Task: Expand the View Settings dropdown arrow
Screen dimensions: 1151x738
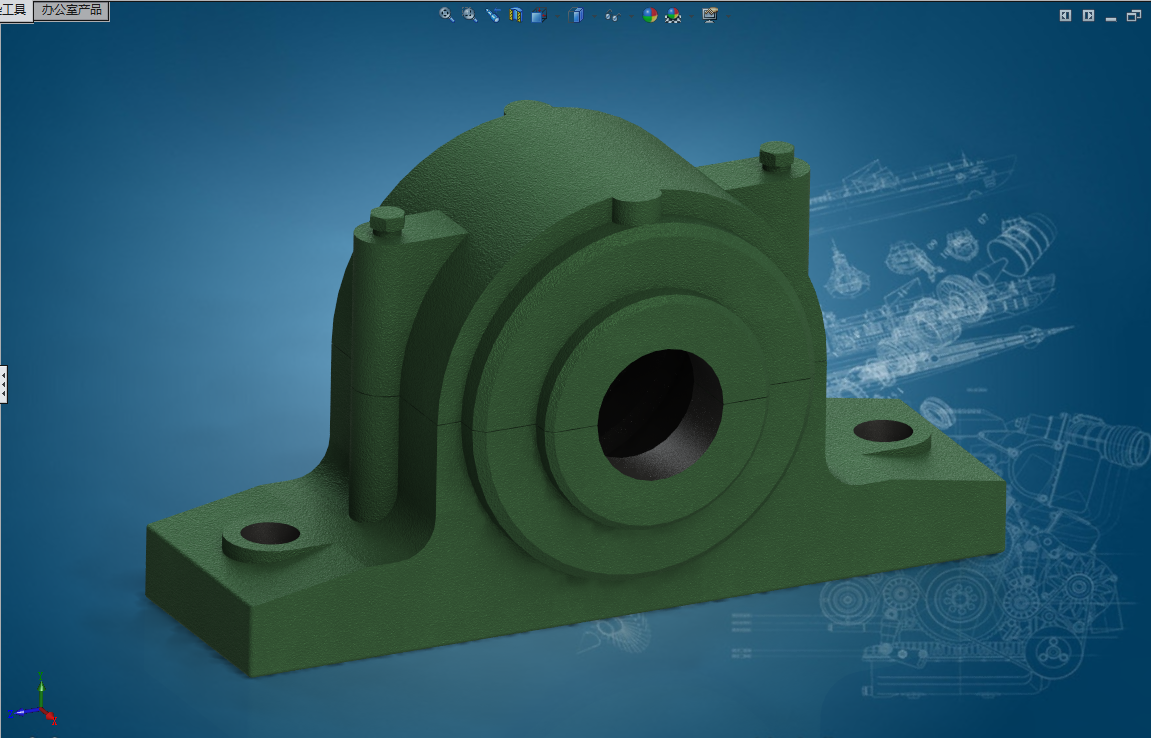Action: tap(728, 16)
